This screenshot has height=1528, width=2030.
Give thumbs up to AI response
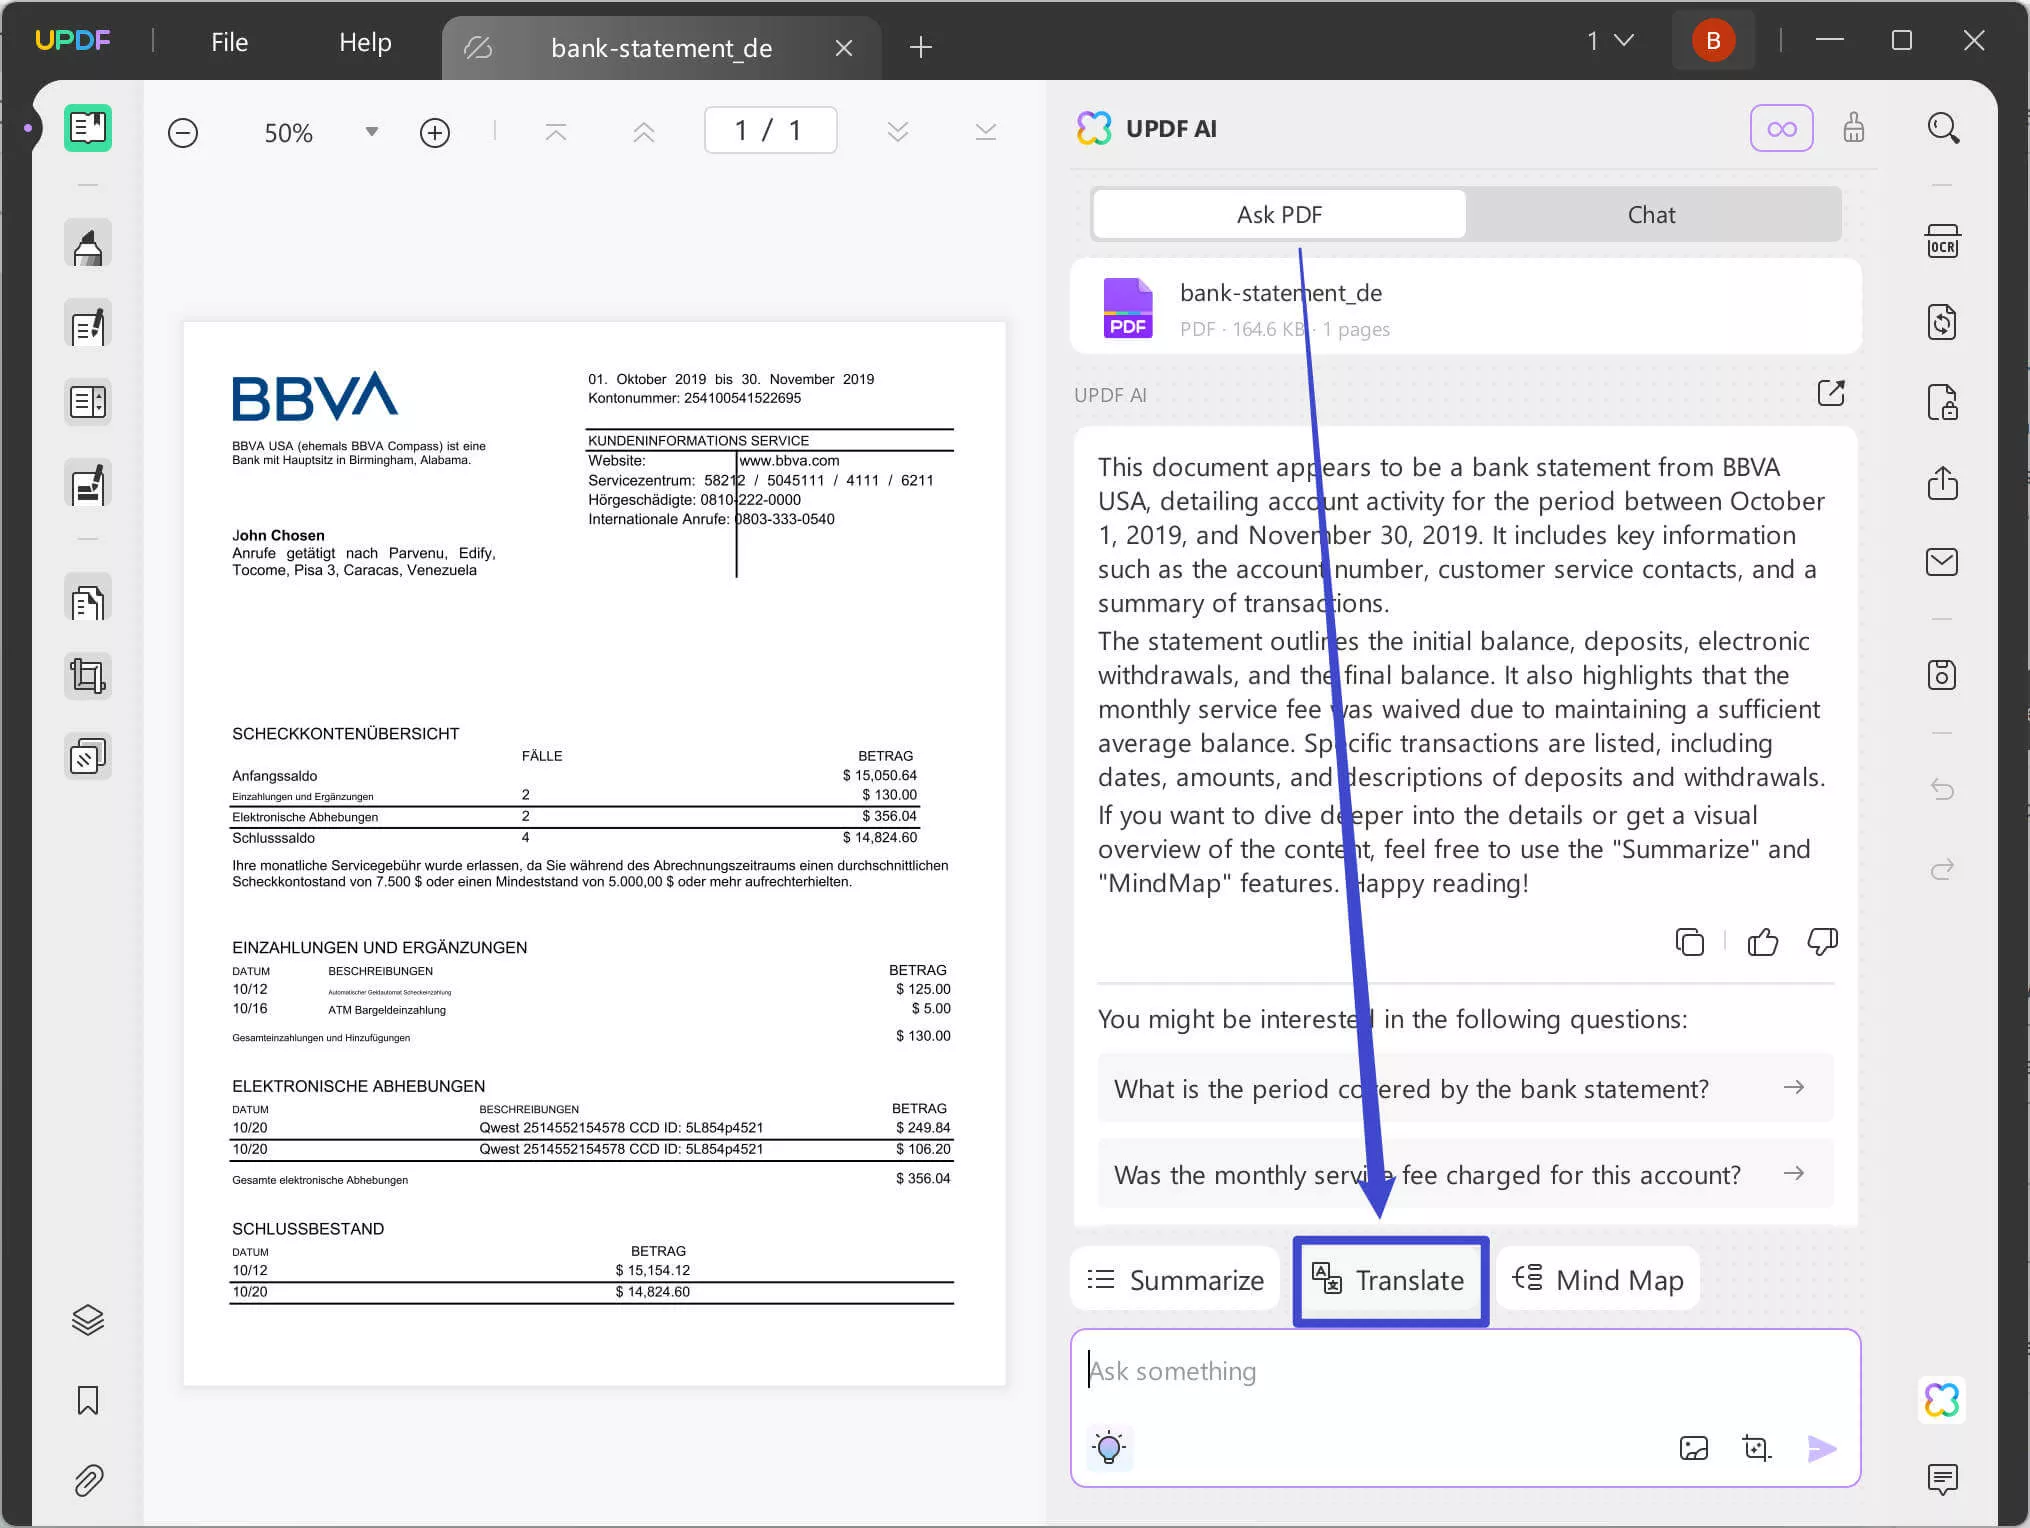click(1763, 942)
